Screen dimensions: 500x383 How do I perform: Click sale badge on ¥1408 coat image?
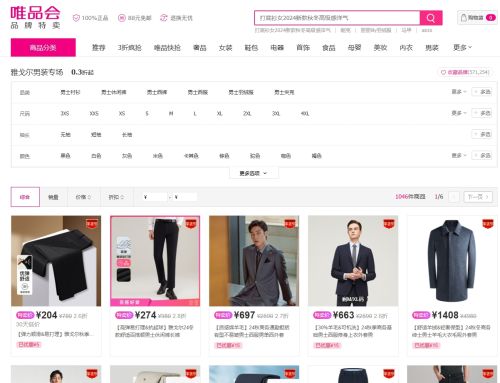pyautogui.click(x=488, y=224)
